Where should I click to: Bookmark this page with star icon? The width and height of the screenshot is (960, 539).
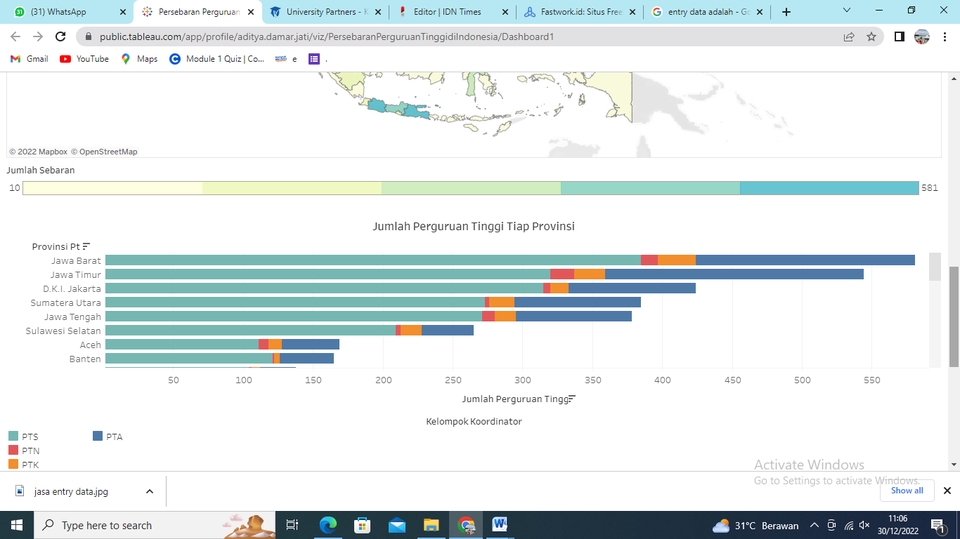(871, 37)
